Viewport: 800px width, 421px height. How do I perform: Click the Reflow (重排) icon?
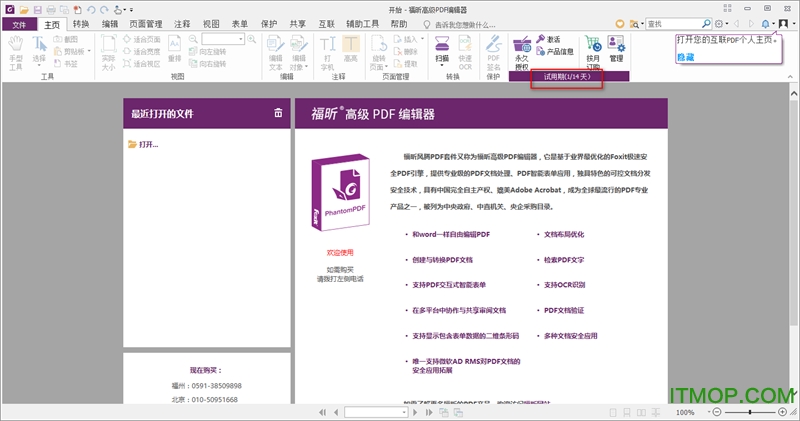(174, 49)
